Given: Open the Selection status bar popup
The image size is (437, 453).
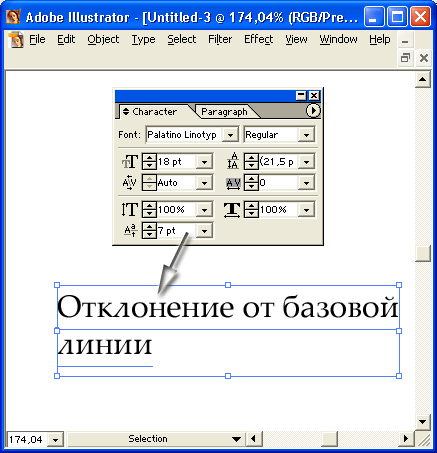Looking at the screenshot, I should tap(236, 439).
